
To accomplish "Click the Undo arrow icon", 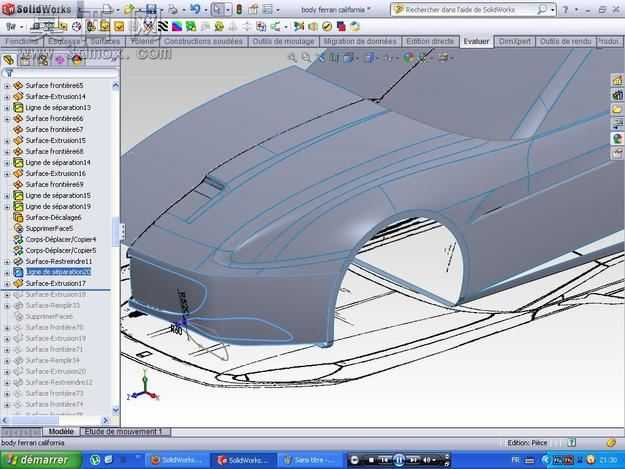I will pyautogui.click(x=195, y=9).
